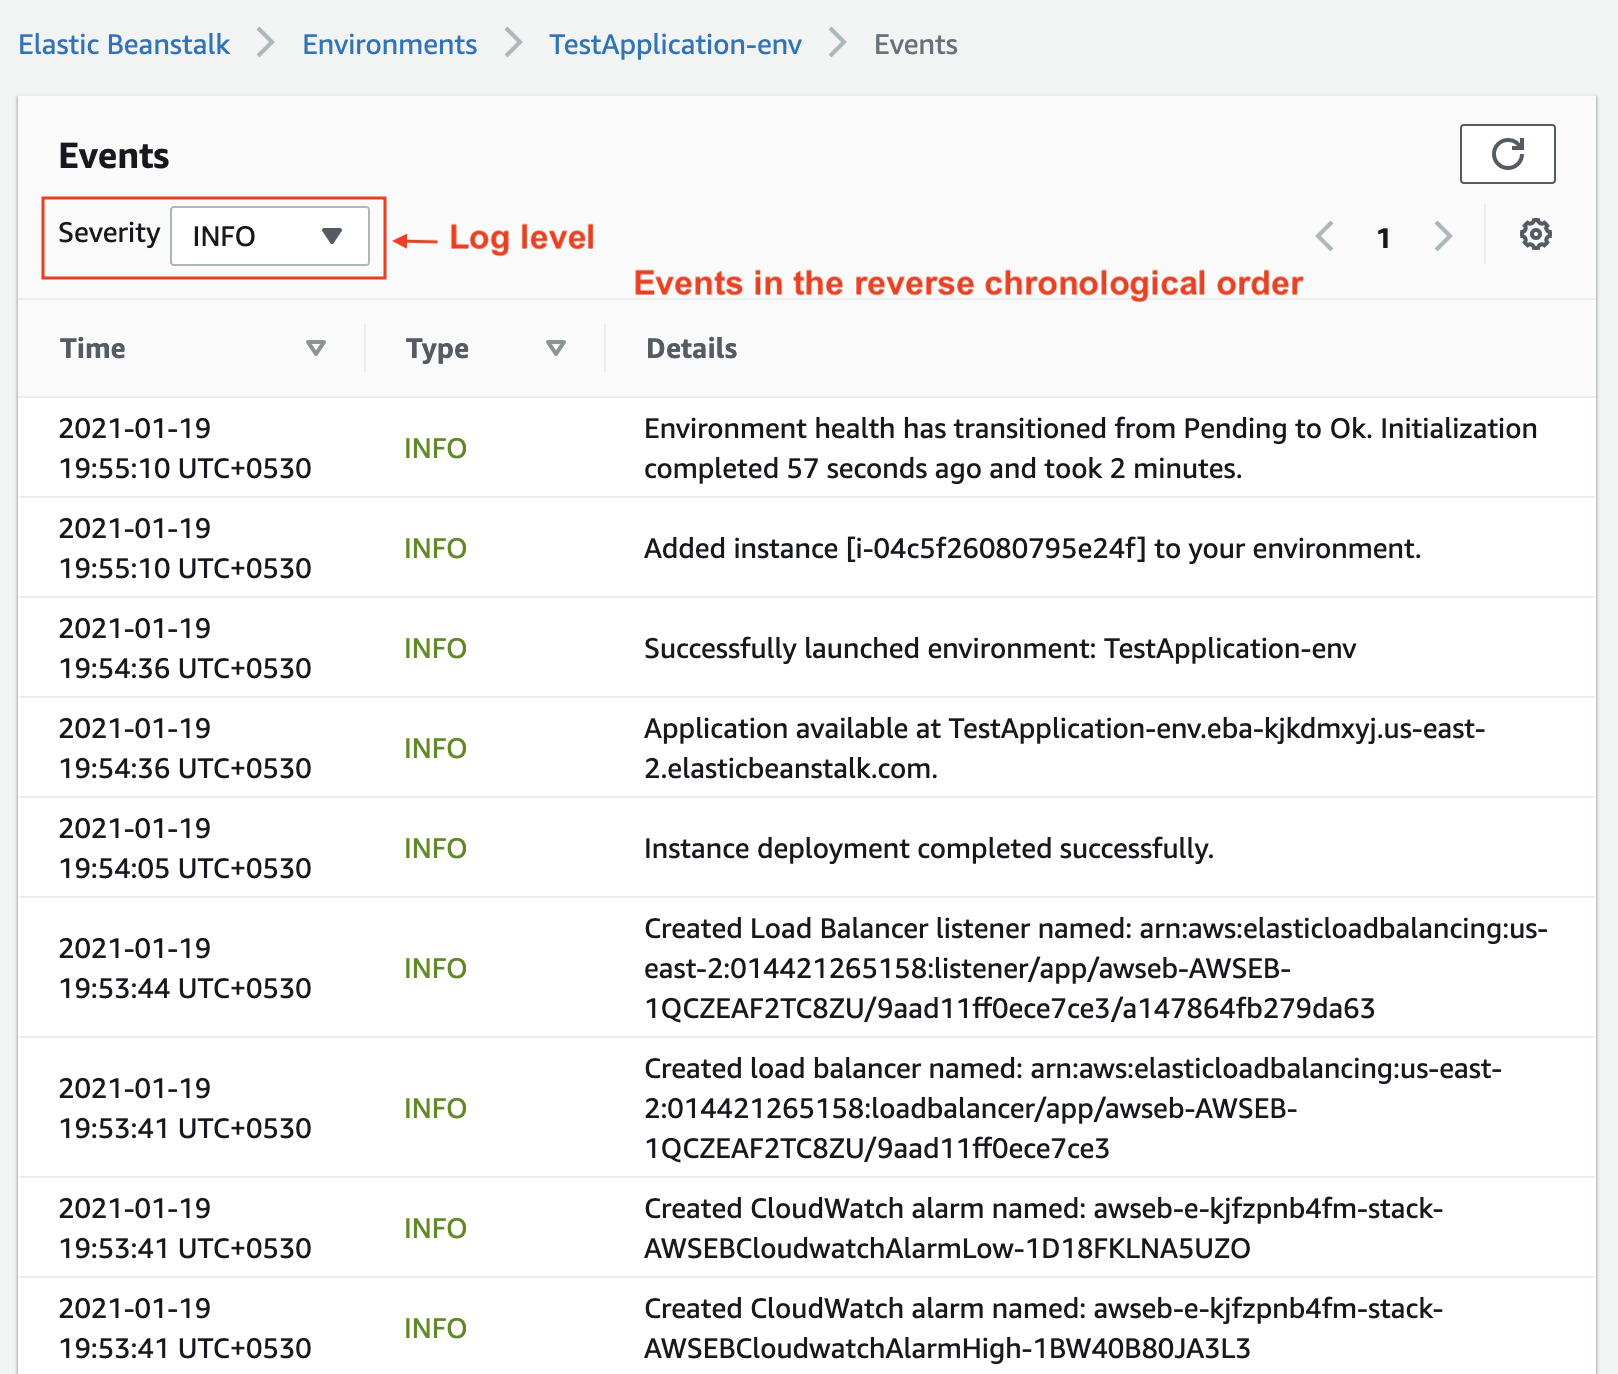The width and height of the screenshot is (1618, 1374).
Task: Select the 'Instance deployment completed successfully' details
Action: point(929,848)
